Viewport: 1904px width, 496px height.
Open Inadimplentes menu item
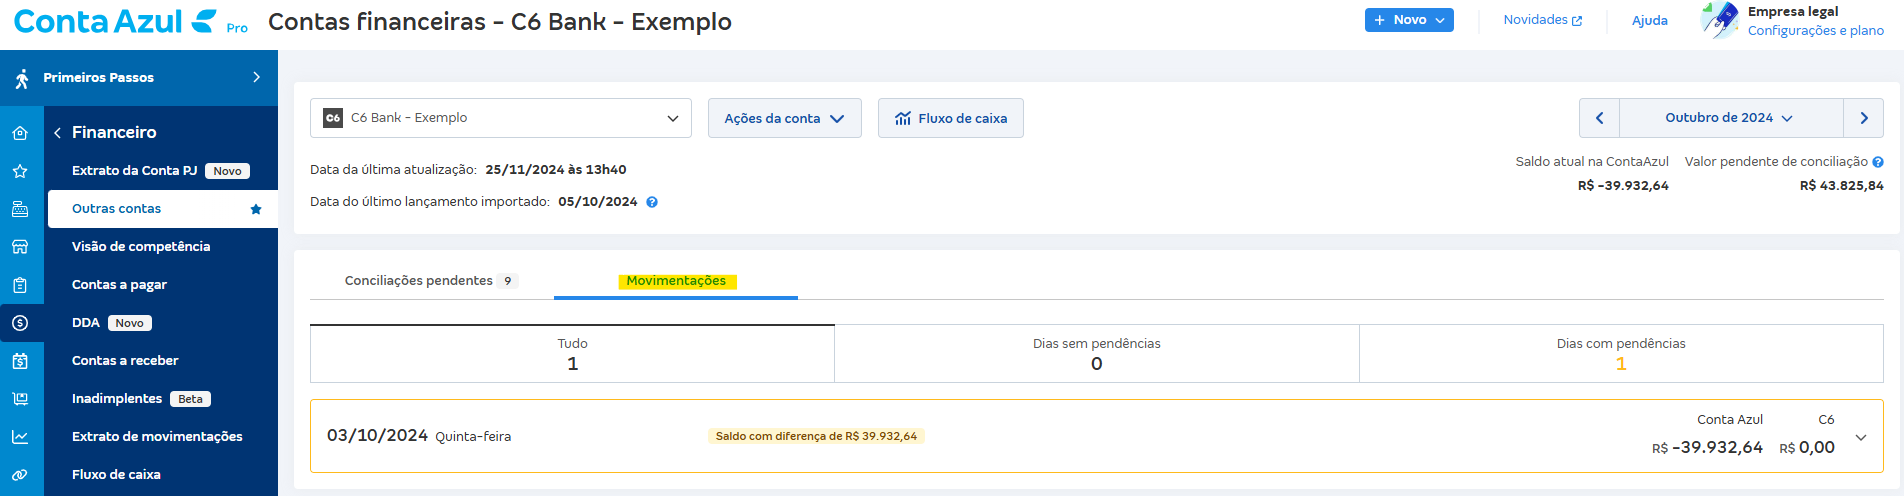point(163,399)
